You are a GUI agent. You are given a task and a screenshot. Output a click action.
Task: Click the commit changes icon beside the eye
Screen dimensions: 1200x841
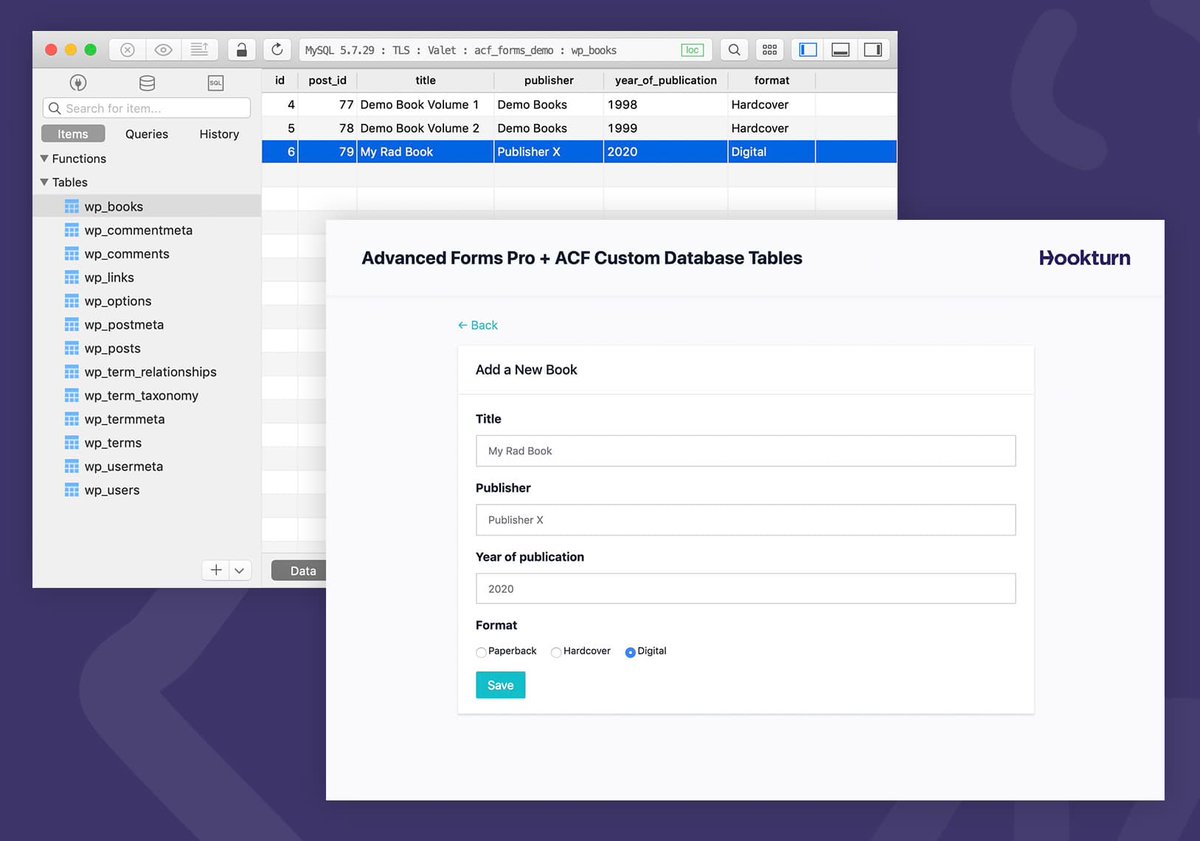tap(199, 50)
